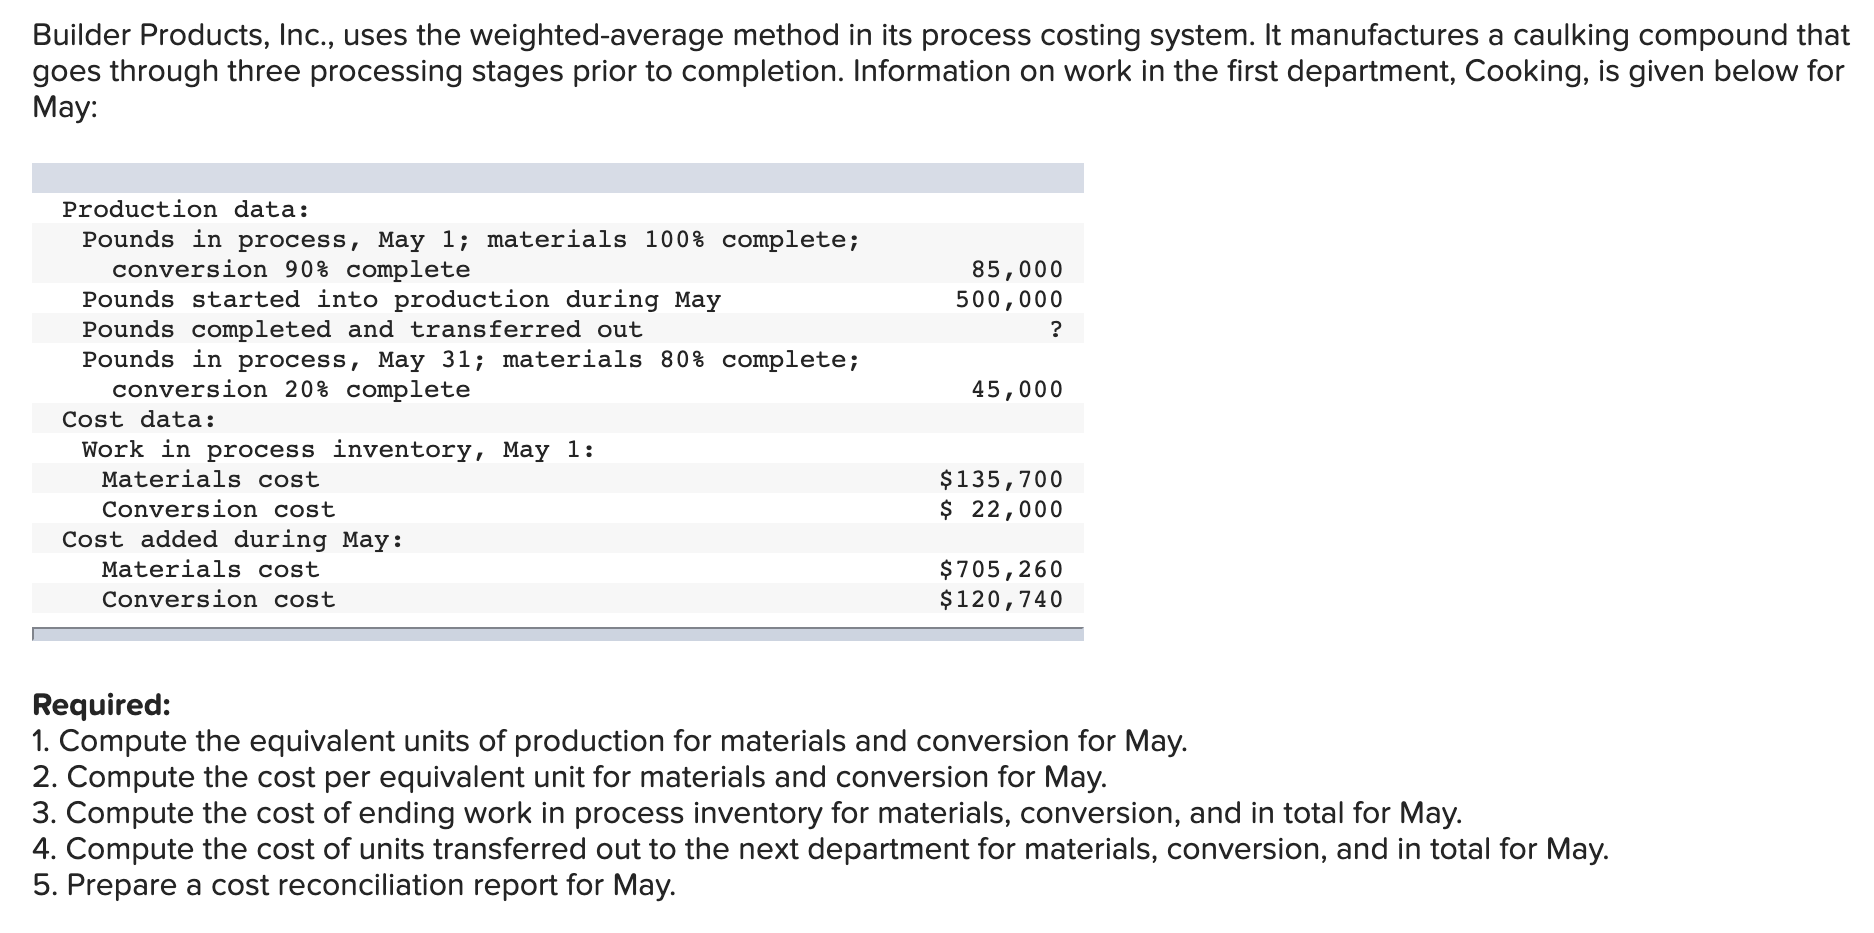Screen dimensions: 1874x933
Task: Select the $135,700 materials cost
Action: pos(1001,479)
